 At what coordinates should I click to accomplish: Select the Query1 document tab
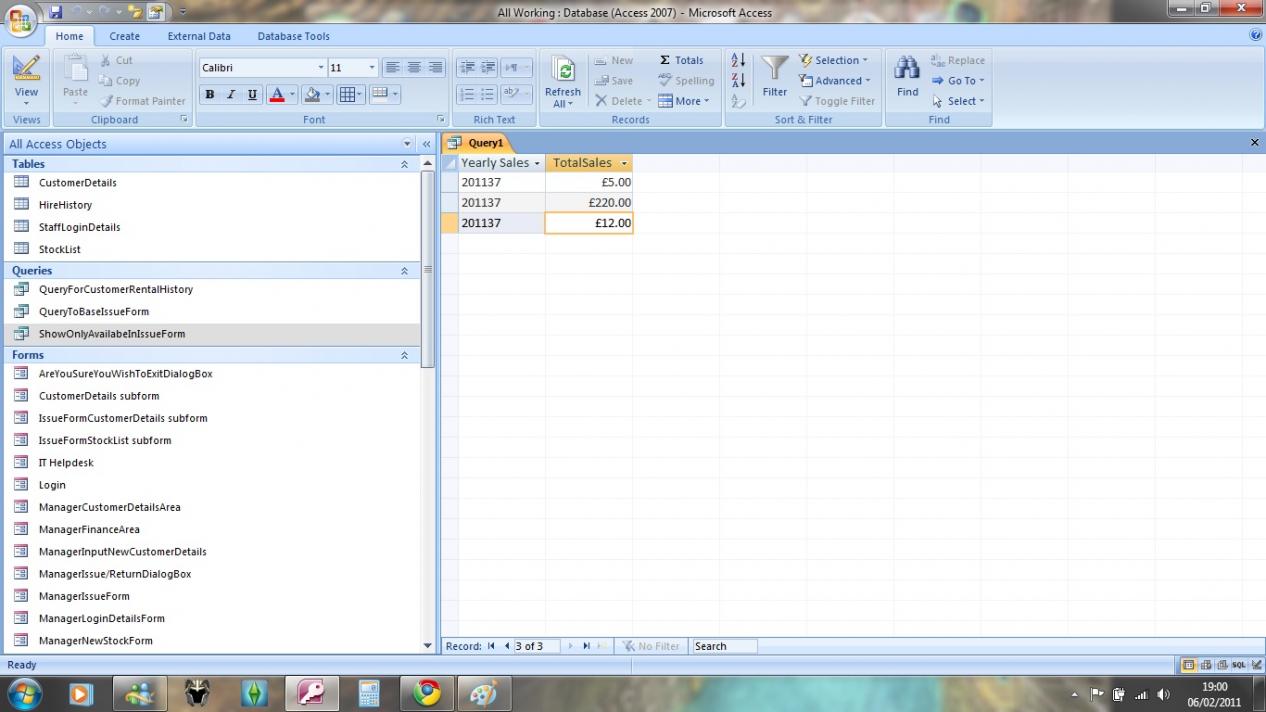(478, 143)
